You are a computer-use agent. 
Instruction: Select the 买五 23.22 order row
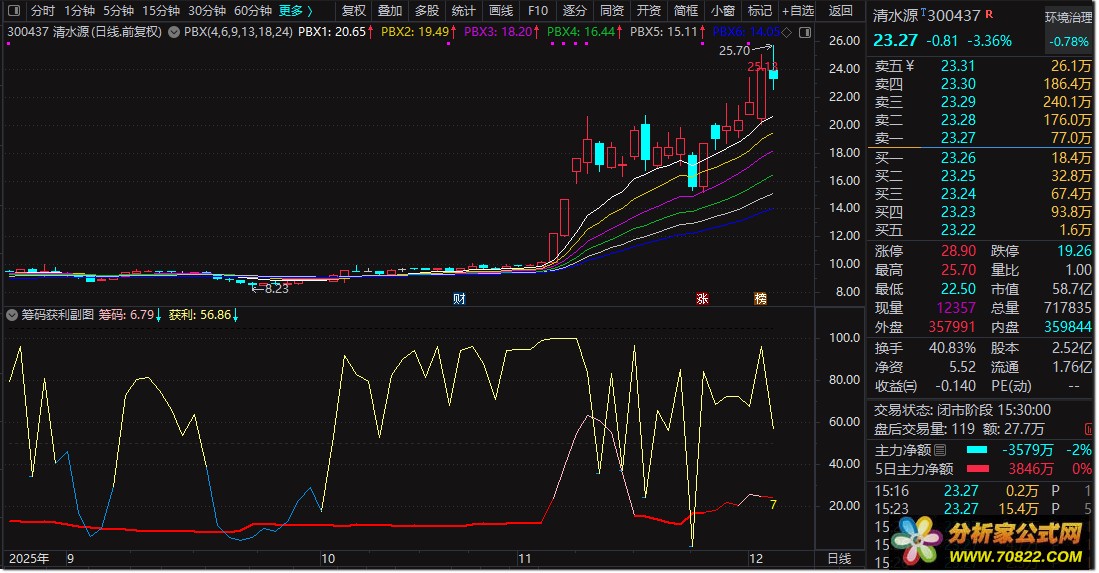982,230
